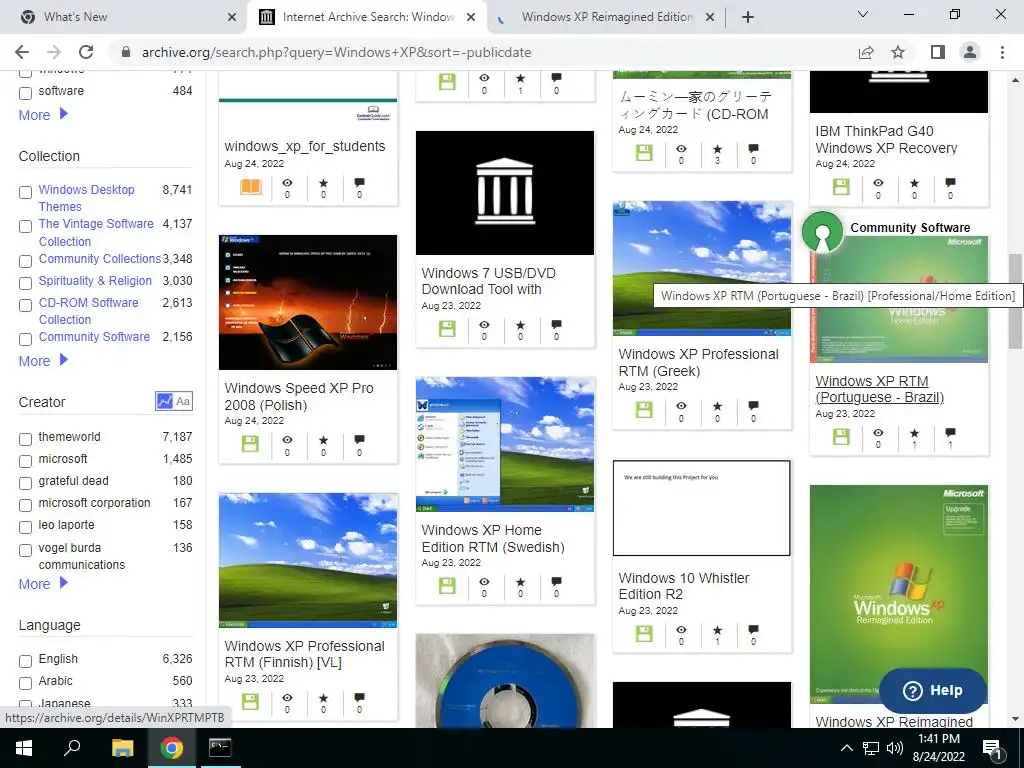1024x768 pixels.
Task: Close the What's New tab
Action: point(232,18)
